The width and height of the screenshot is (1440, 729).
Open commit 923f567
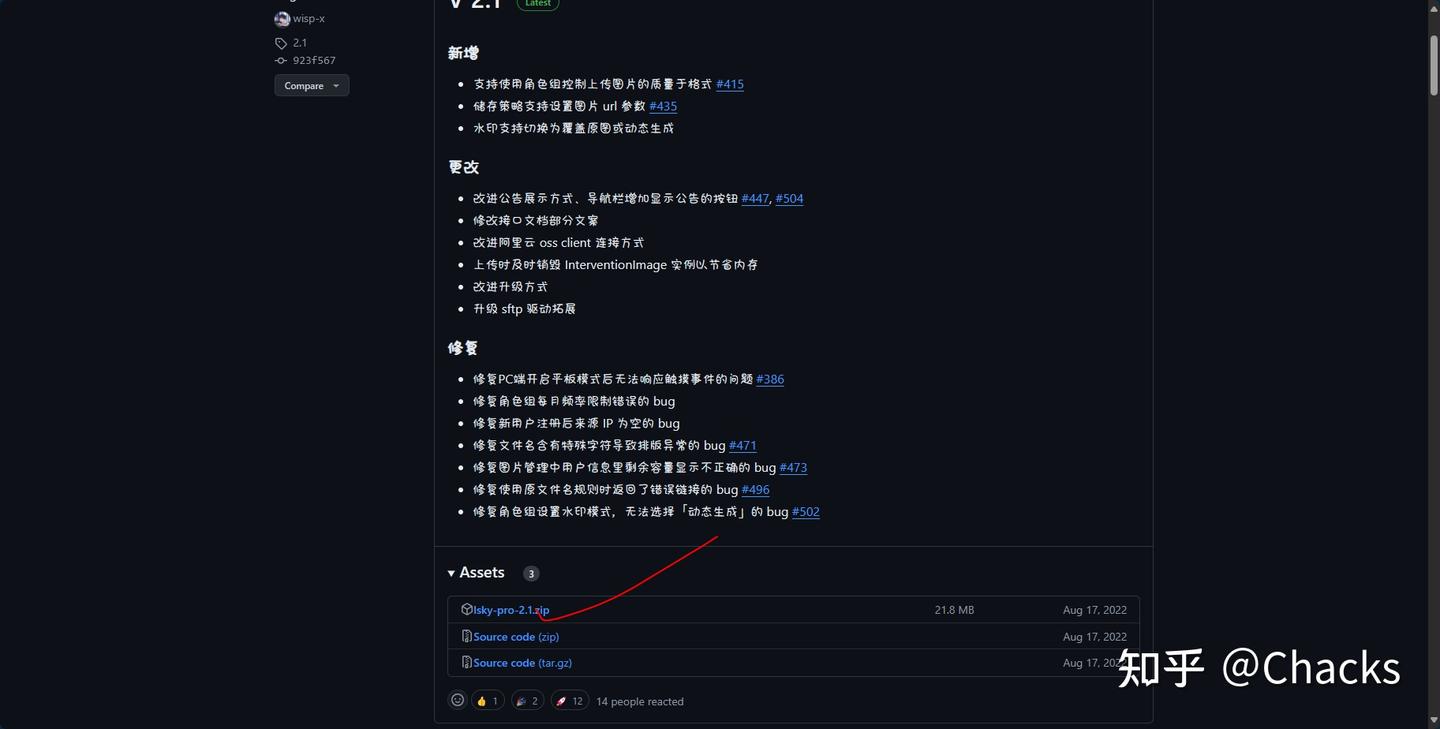coord(314,61)
